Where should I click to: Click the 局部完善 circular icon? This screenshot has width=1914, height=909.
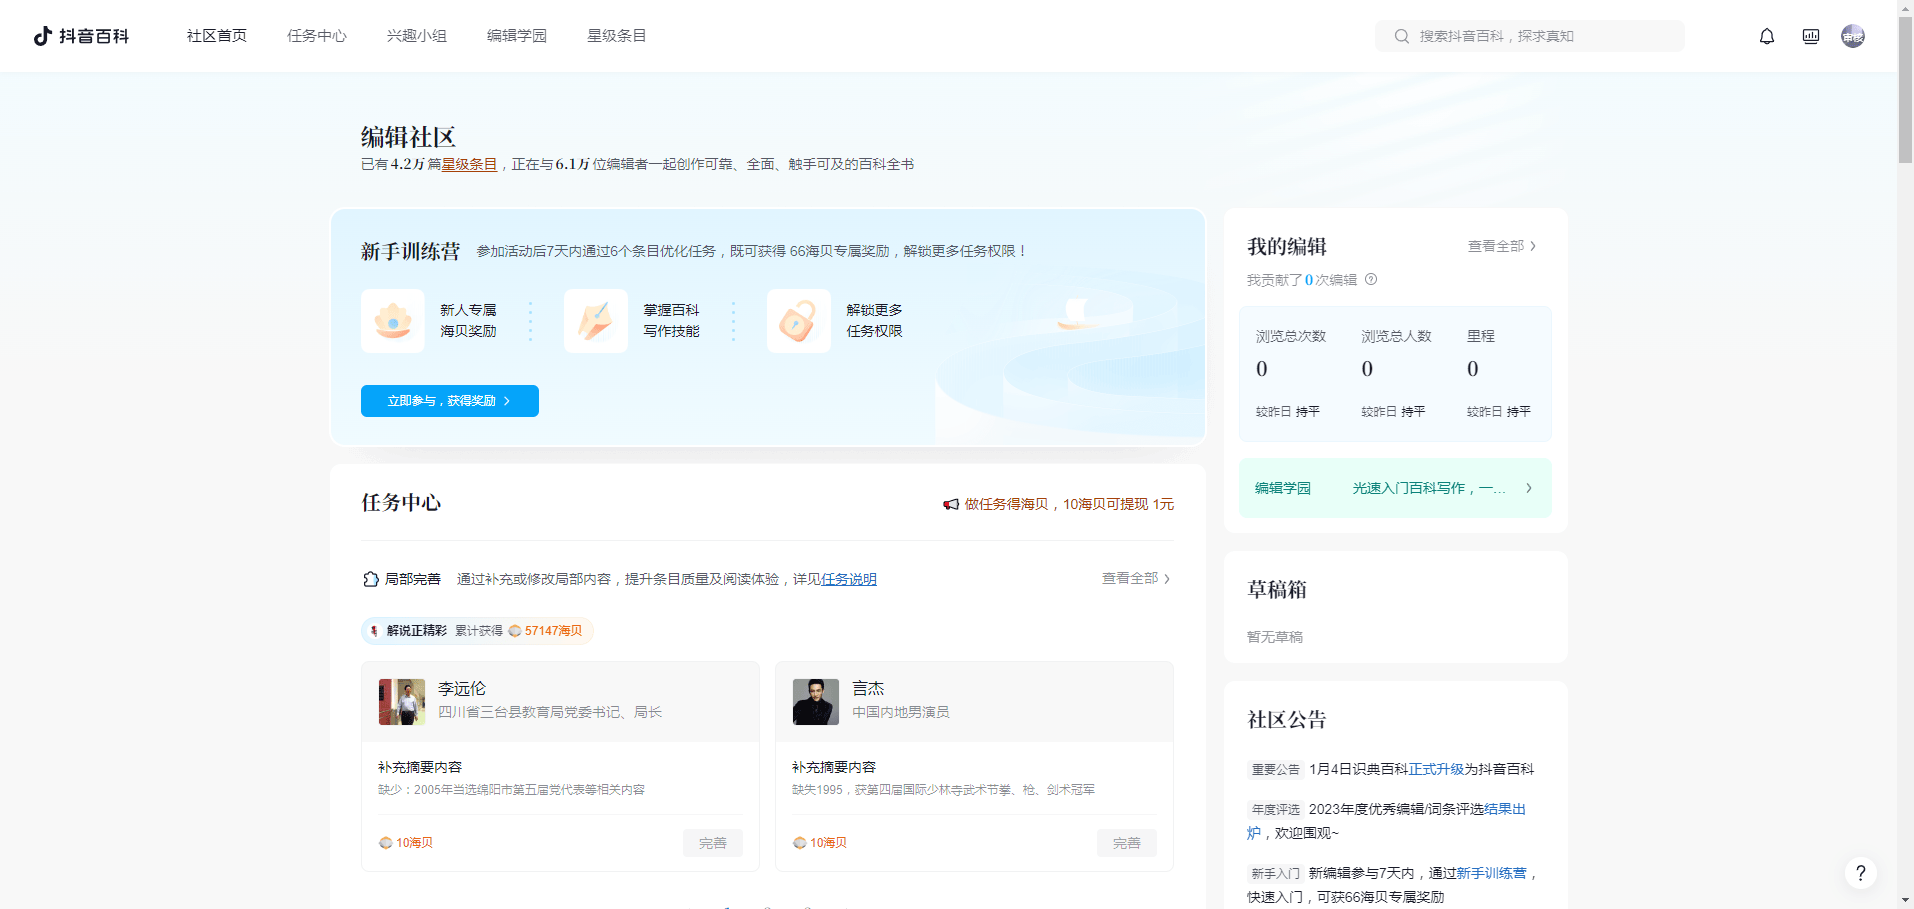click(x=371, y=578)
